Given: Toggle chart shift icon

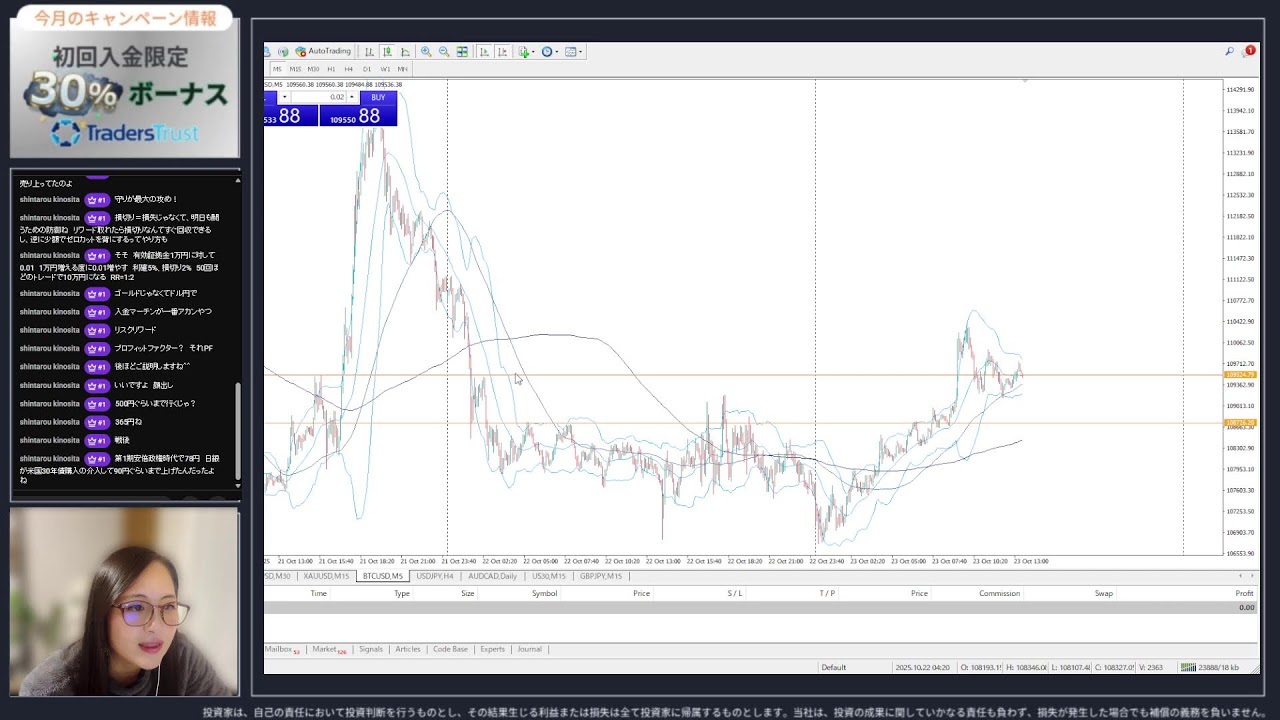Looking at the screenshot, I should [x=502, y=52].
